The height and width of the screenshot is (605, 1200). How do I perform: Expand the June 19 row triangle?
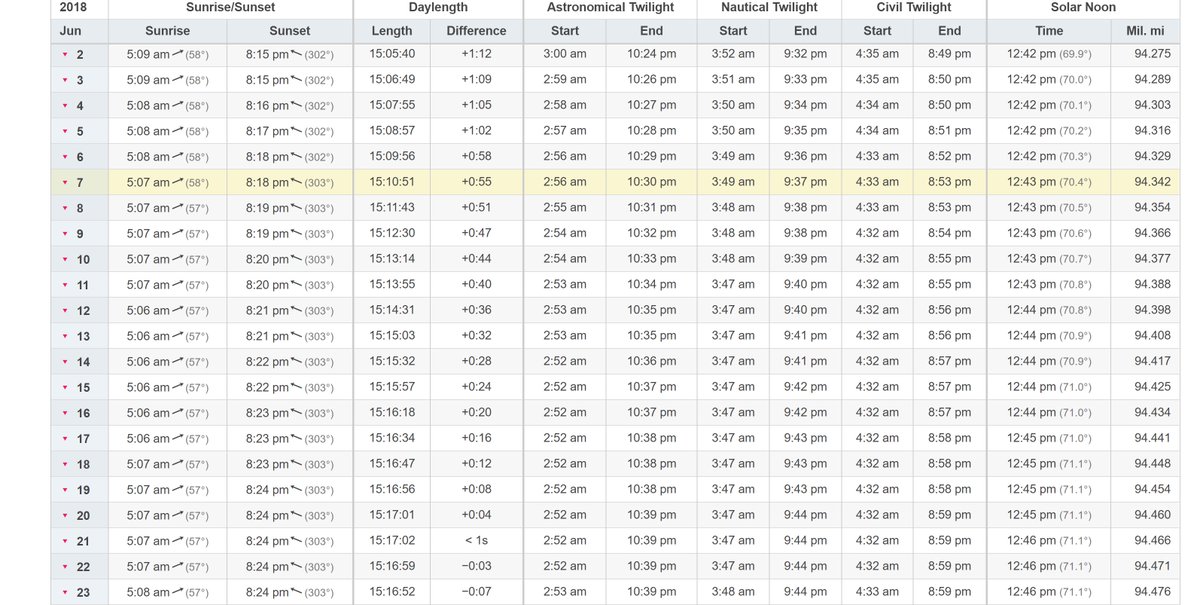[65, 491]
